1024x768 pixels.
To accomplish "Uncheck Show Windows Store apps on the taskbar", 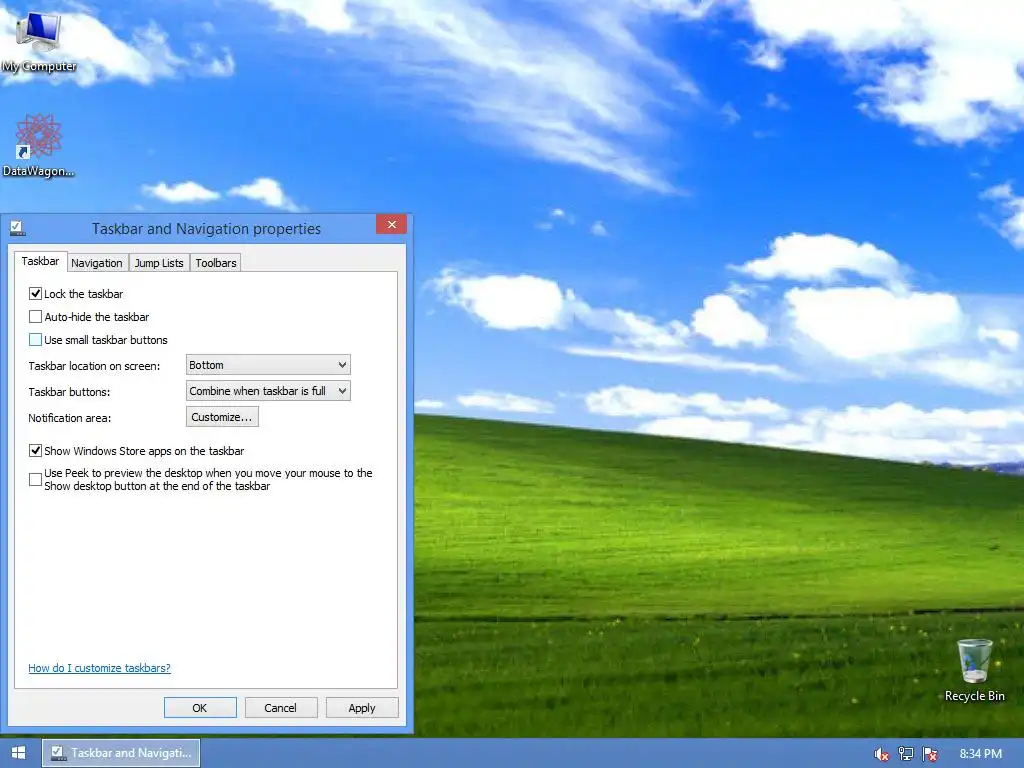I will click(35, 451).
